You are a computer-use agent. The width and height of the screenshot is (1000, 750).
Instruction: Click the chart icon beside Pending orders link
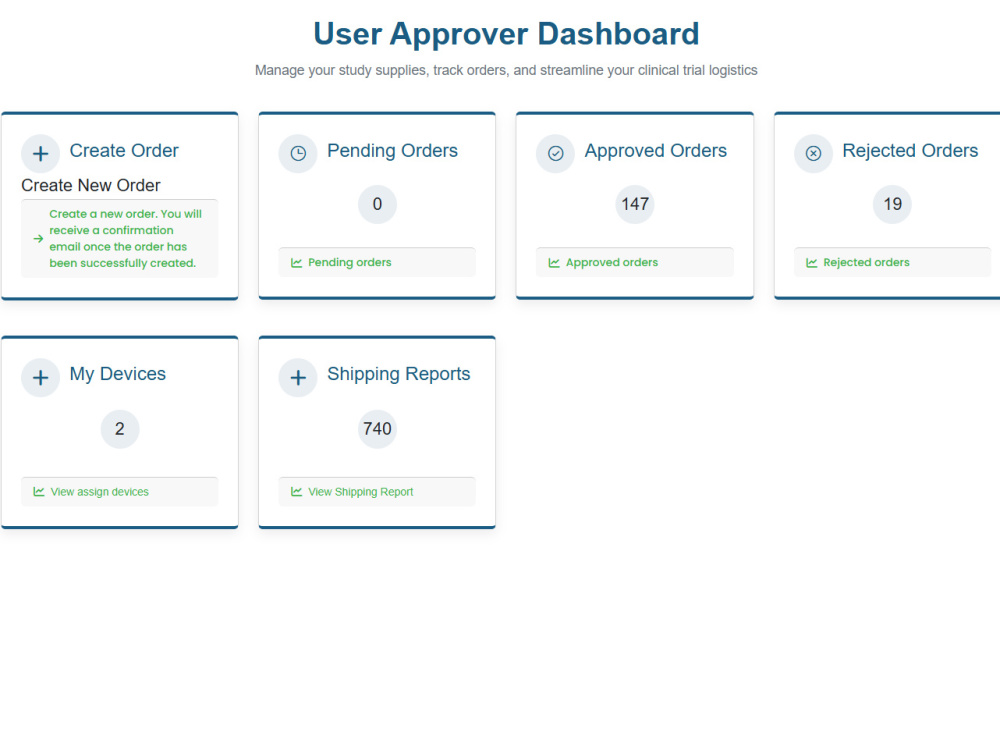coord(297,263)
